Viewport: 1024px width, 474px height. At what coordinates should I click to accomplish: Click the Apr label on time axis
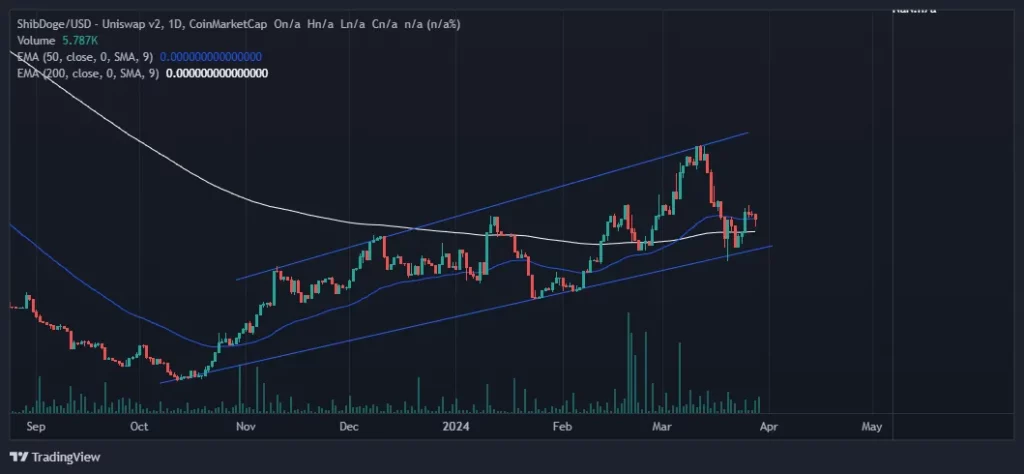click(x=769, y=427)
